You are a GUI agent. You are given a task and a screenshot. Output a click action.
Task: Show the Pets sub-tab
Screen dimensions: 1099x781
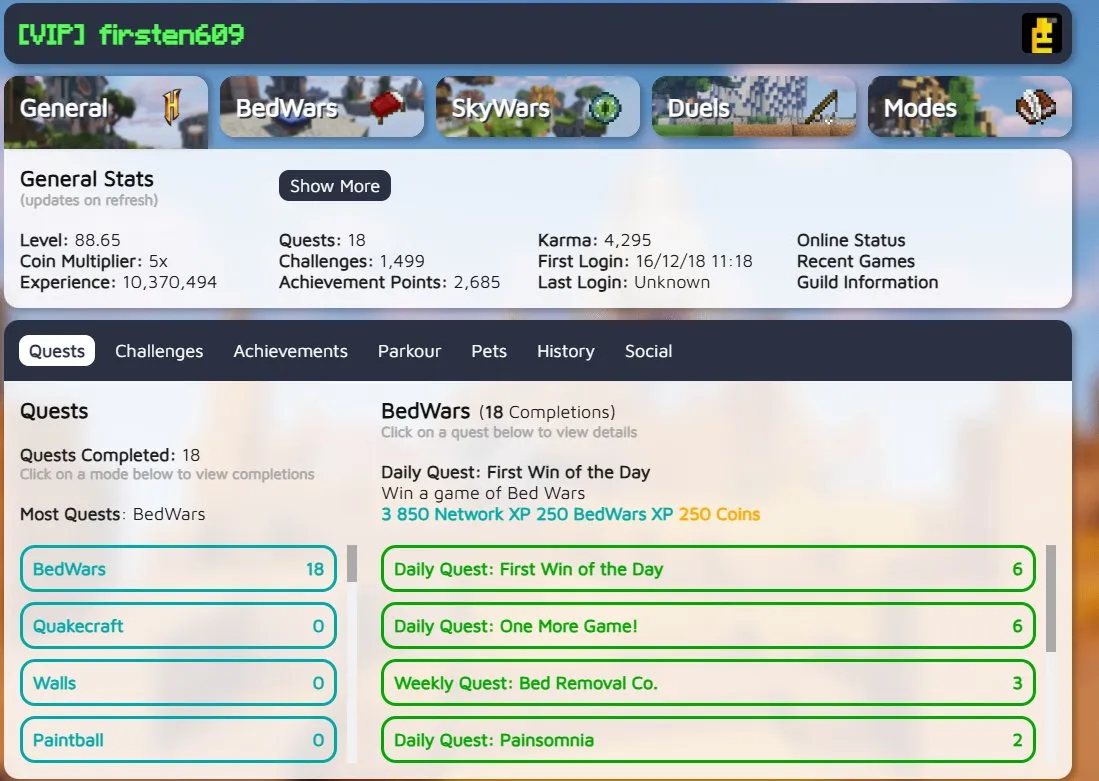pos(489,351)
